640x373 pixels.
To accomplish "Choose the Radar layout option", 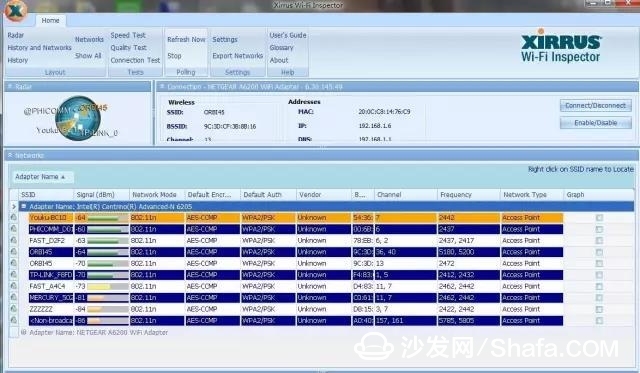I will point(16,35).
